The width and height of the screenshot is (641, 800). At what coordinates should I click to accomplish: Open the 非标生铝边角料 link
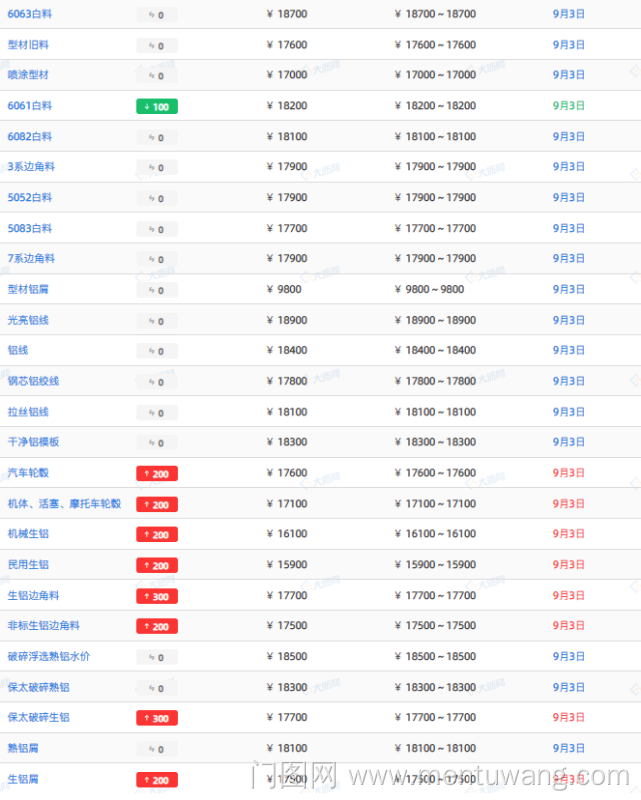point(44,626)
